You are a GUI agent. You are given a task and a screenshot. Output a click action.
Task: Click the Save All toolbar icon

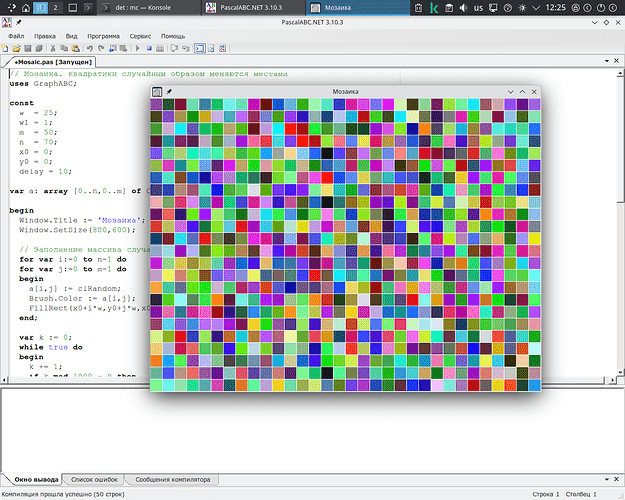39,49
